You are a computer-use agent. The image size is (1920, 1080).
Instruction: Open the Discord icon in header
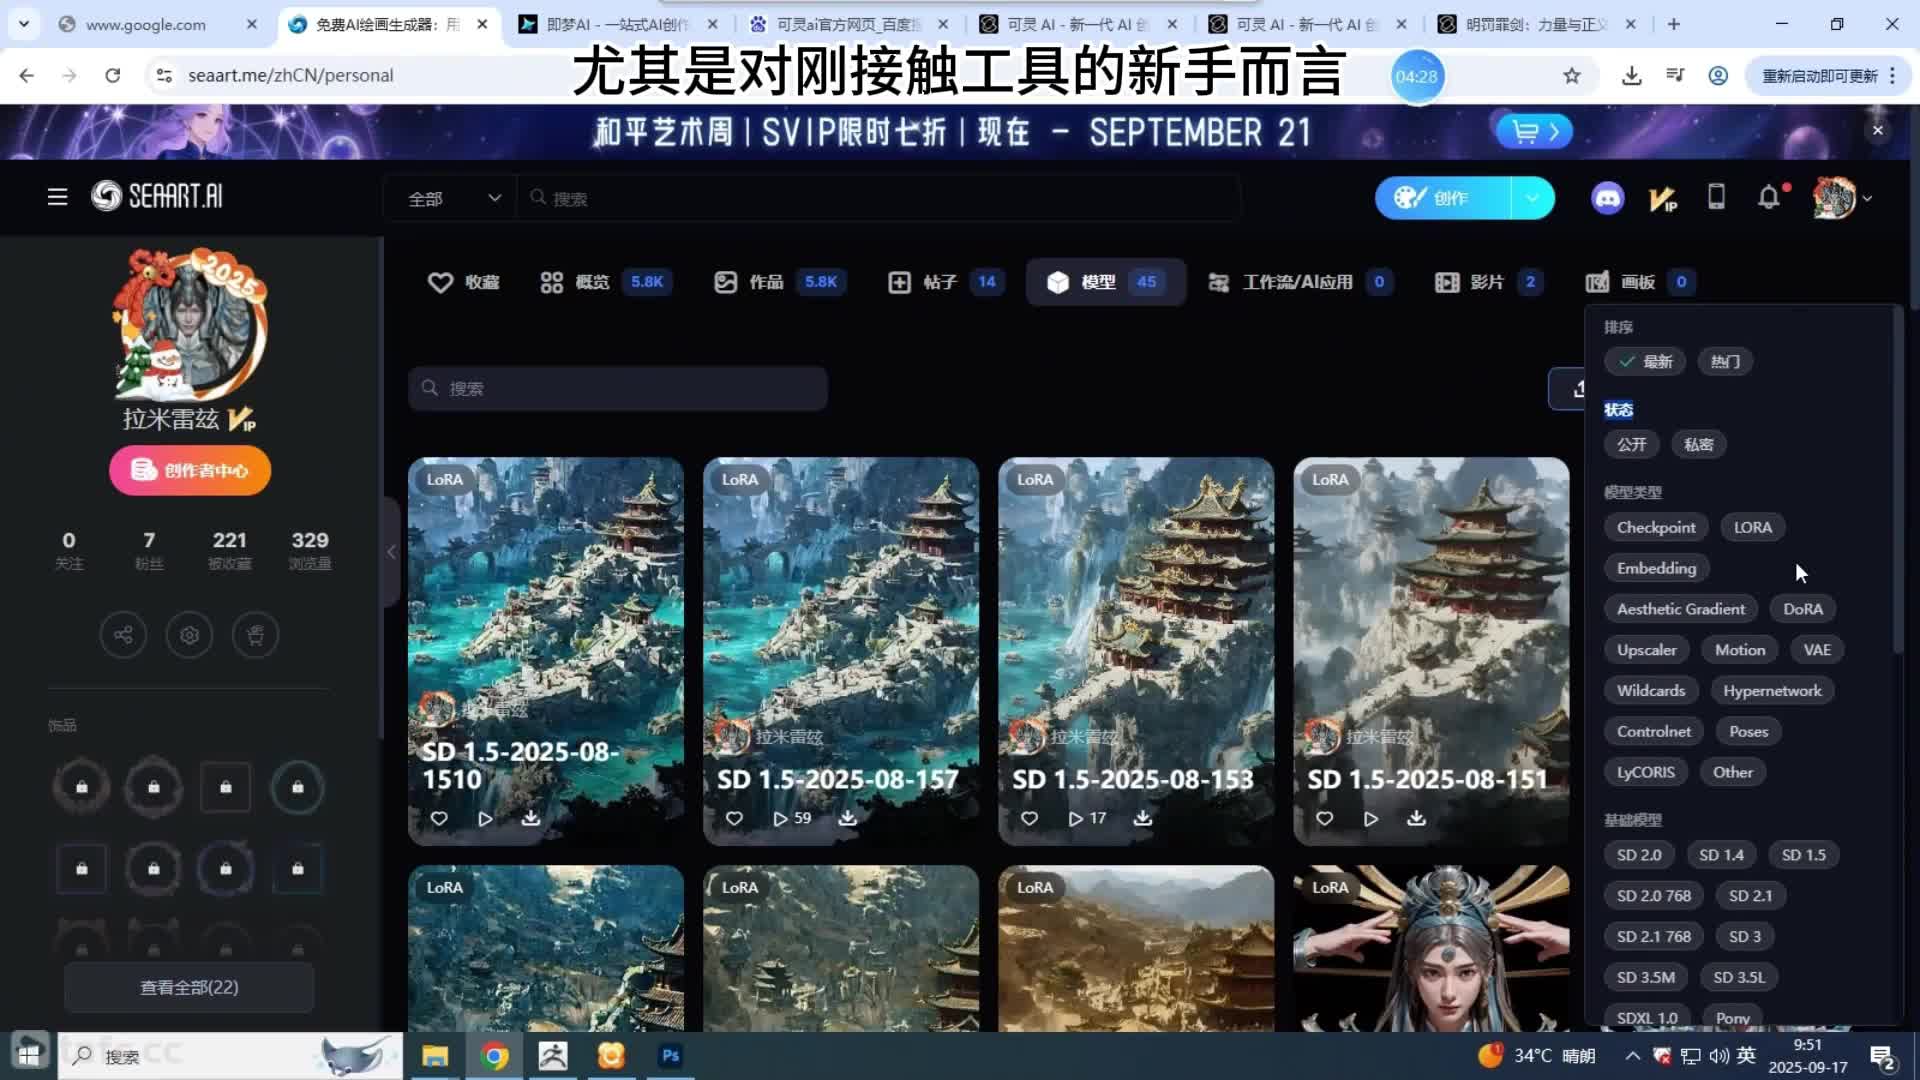pyautogui.click(x=1607, y=198)
